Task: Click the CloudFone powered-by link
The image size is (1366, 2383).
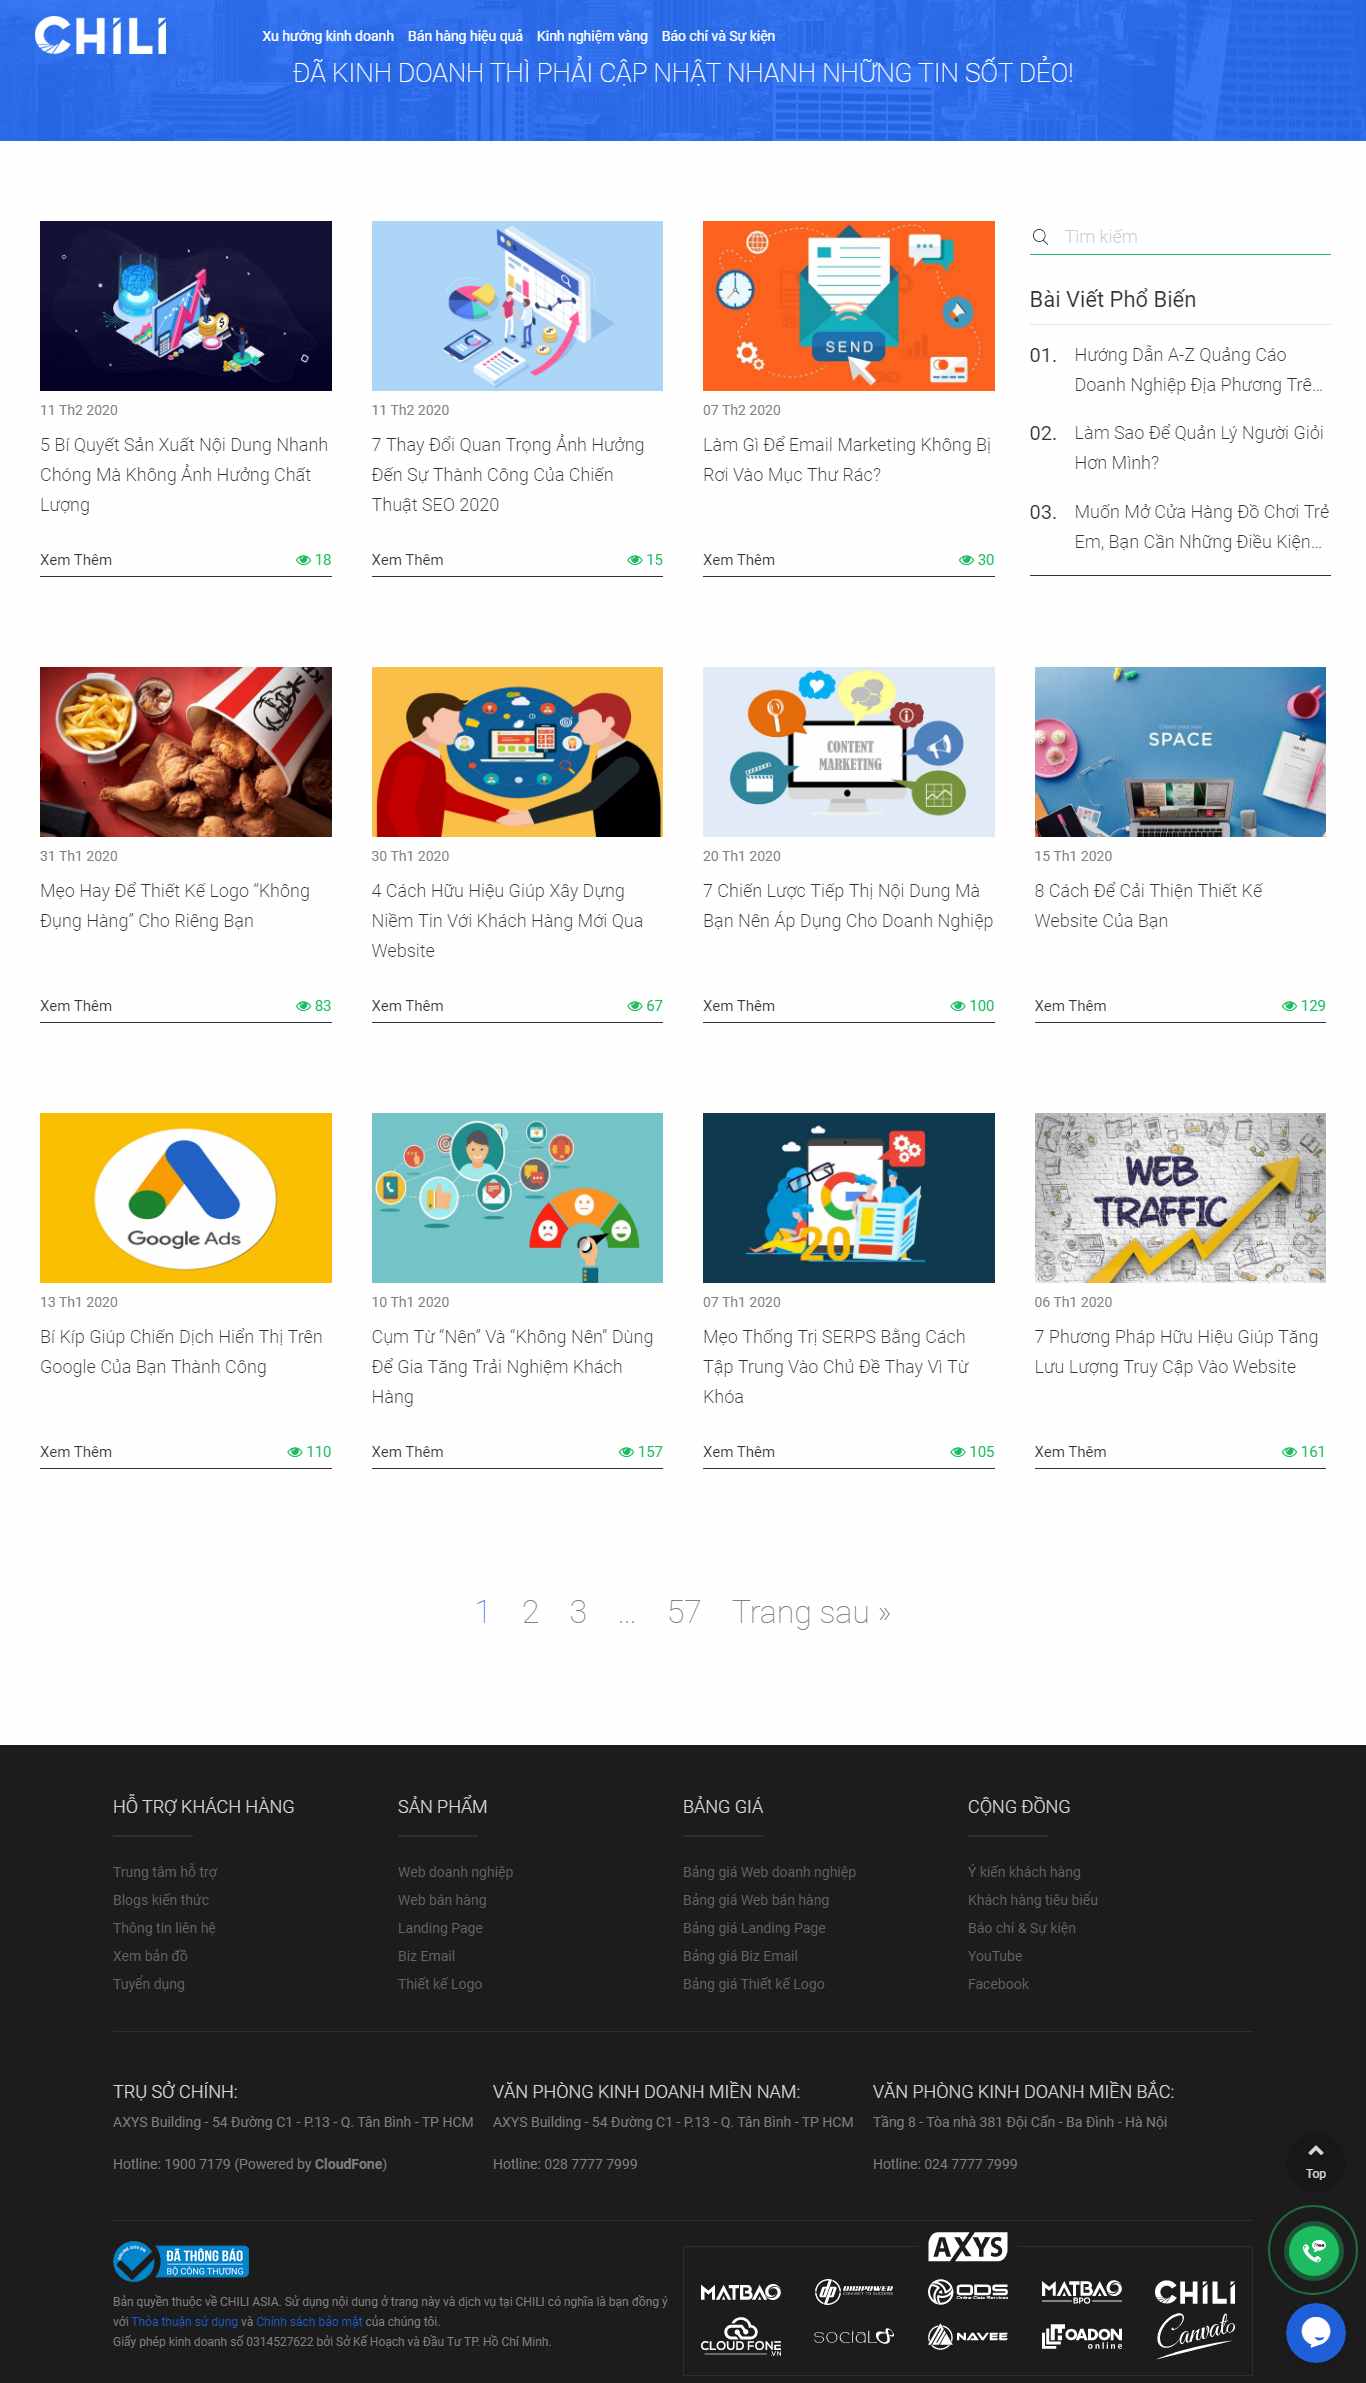Action: pos(349,2164)
